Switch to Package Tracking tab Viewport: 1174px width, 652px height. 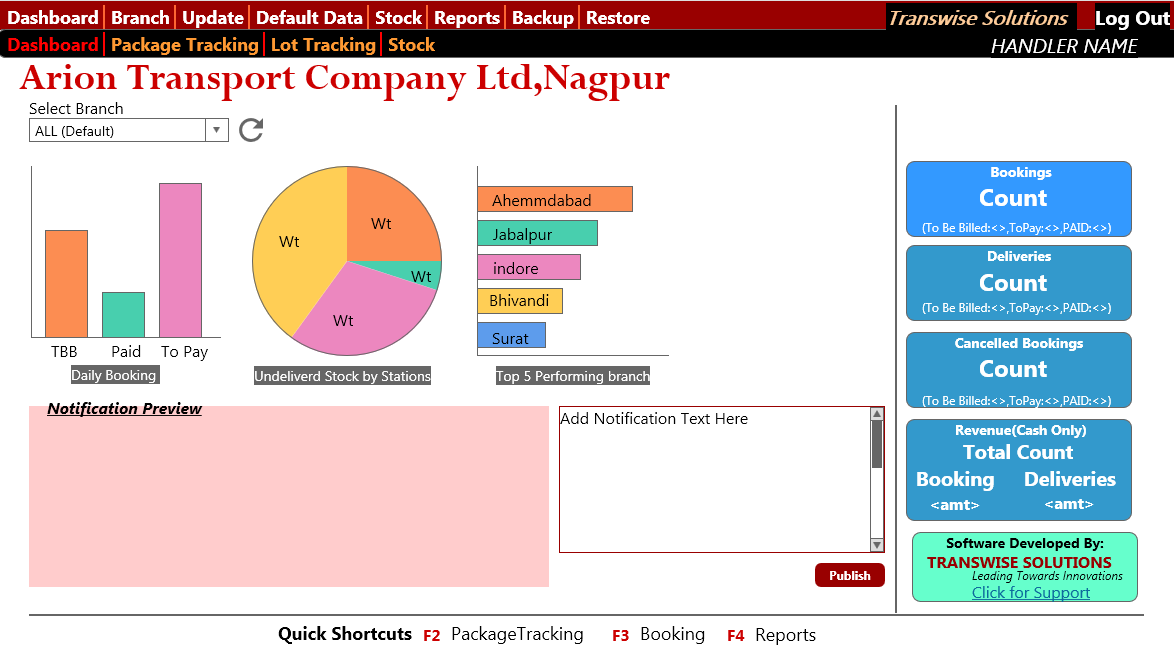(x=184, y=45)
